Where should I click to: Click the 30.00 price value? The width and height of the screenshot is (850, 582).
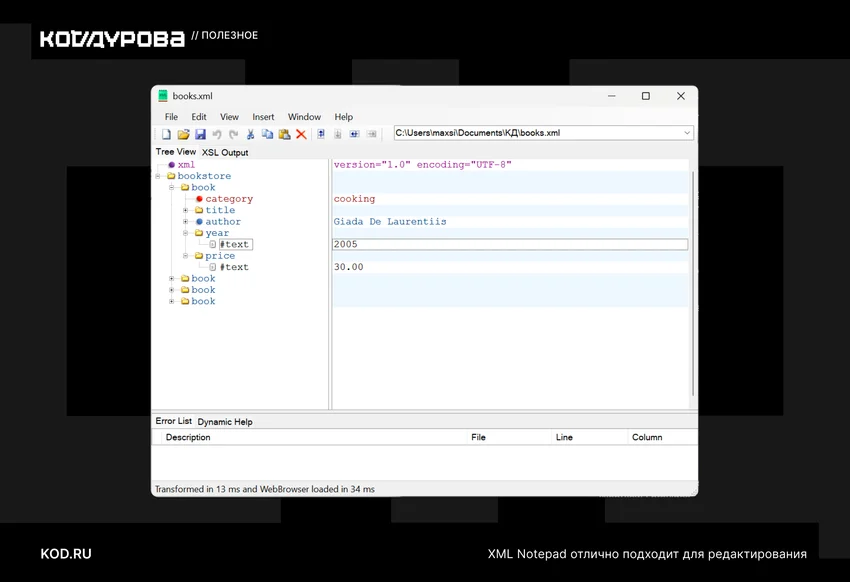pos(349,267)
